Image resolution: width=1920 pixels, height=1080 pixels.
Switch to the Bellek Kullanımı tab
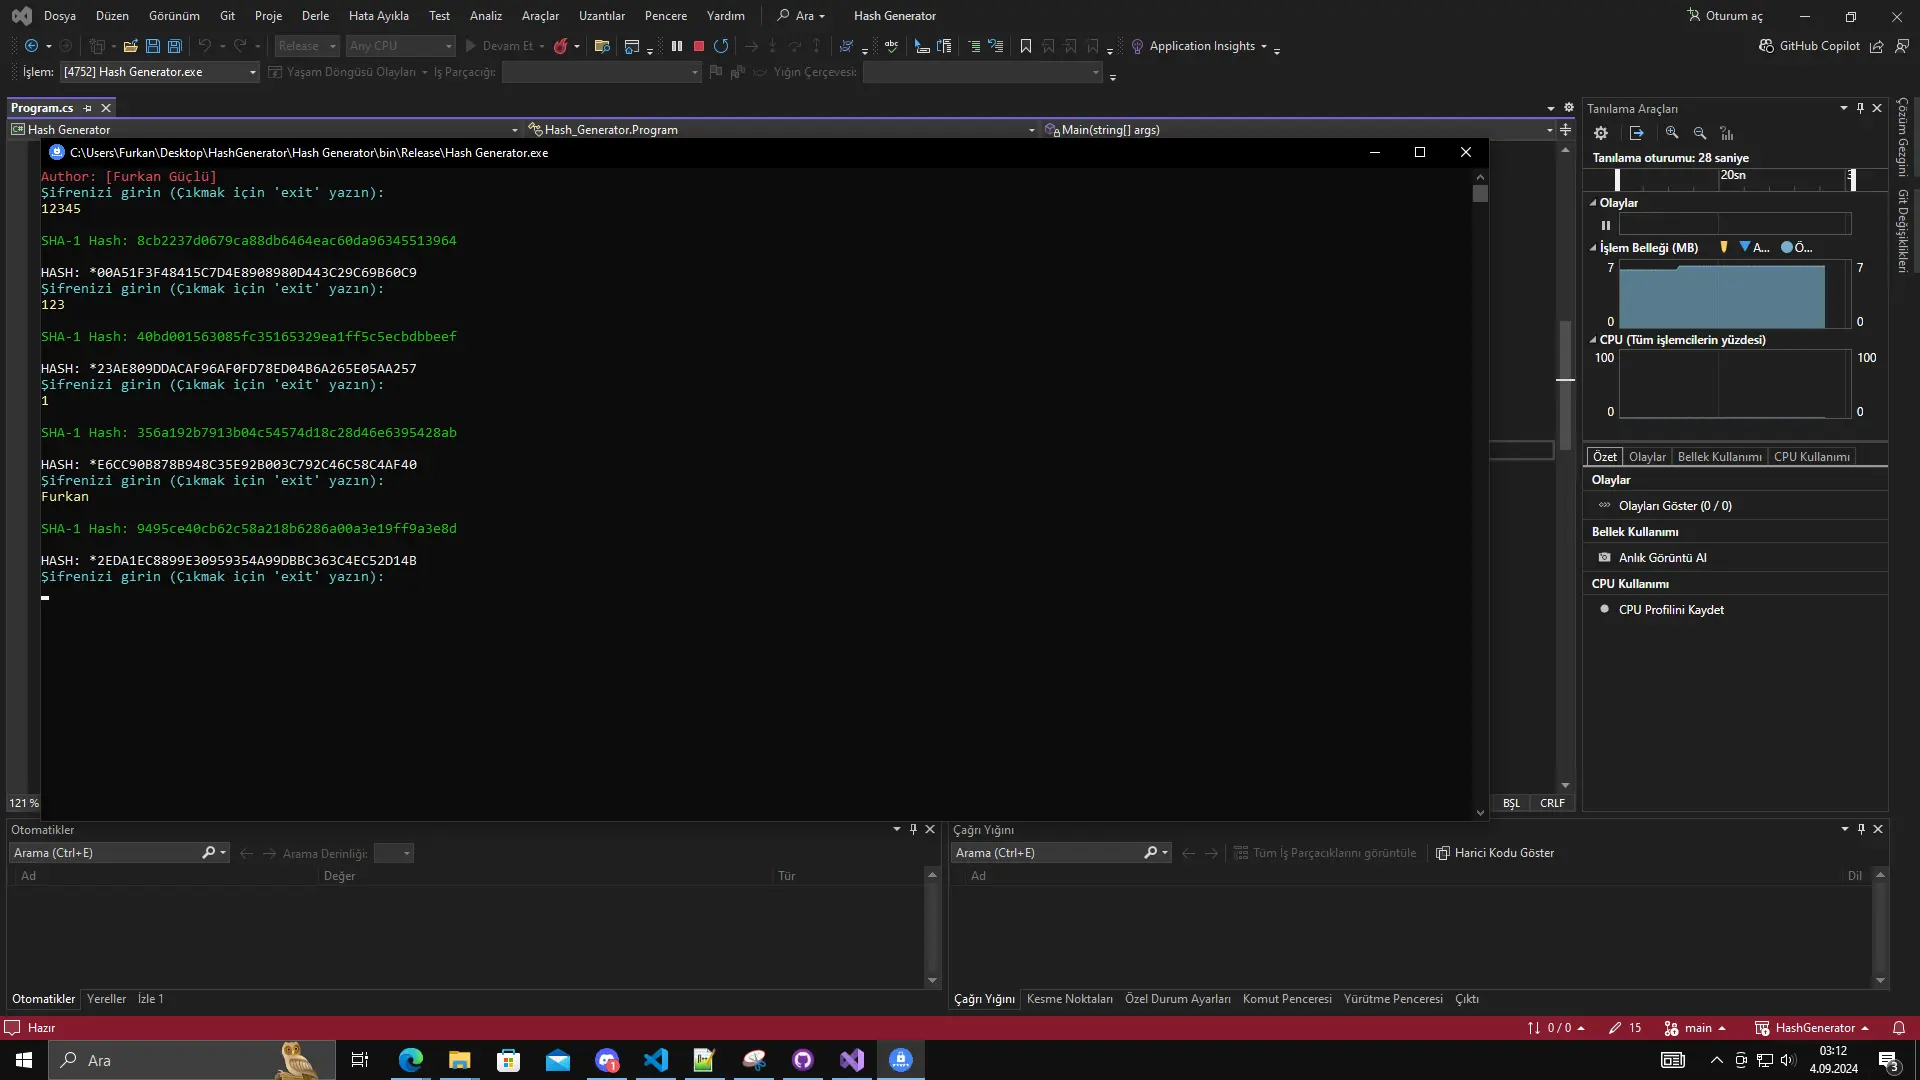click(x=1719, y=457)
